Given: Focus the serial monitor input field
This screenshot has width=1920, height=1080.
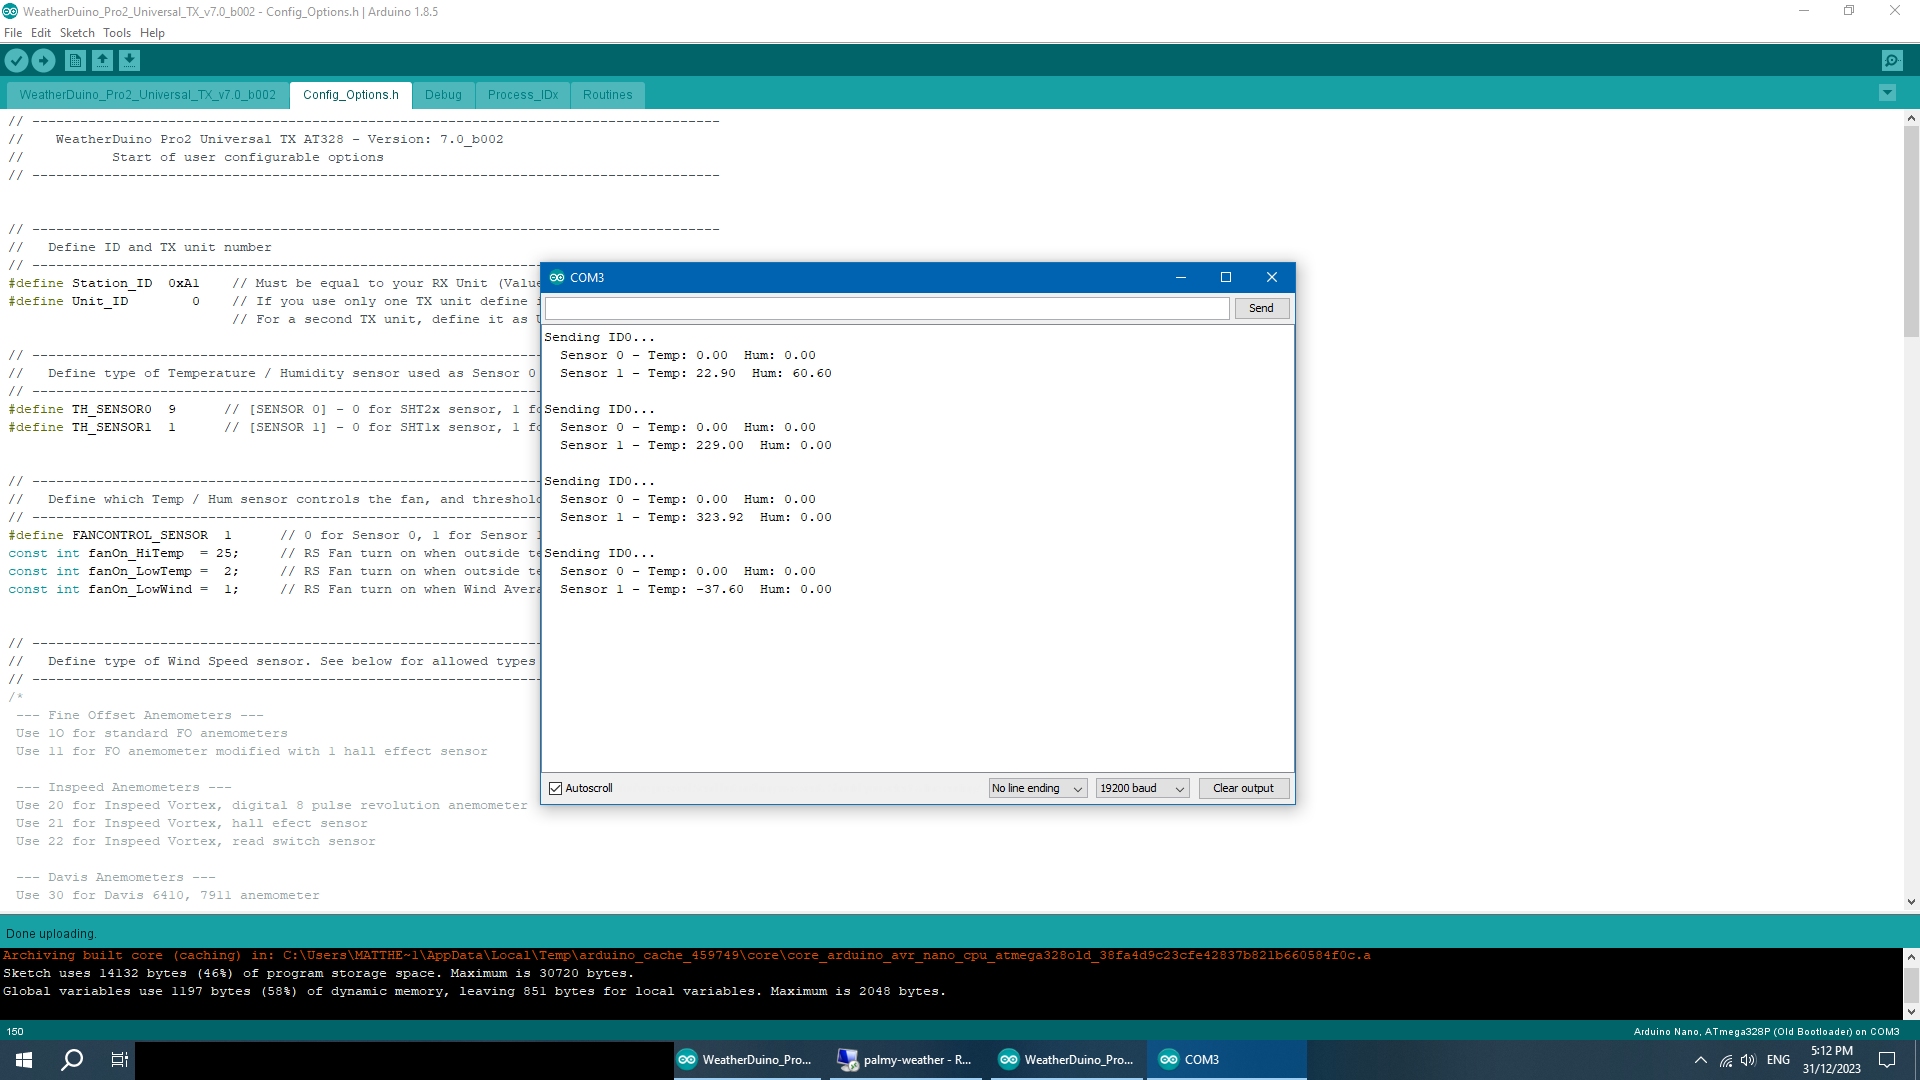Looking at the screenshot, I should click(x=887, y=308).
